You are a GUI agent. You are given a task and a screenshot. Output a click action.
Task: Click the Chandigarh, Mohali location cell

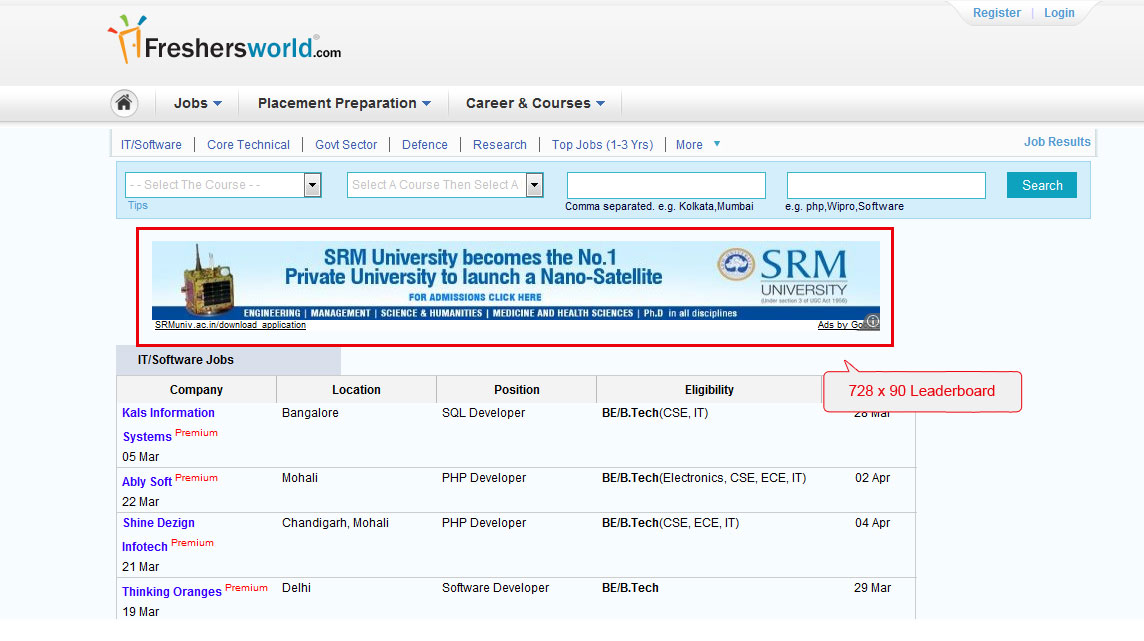click(x=335, y=523)
